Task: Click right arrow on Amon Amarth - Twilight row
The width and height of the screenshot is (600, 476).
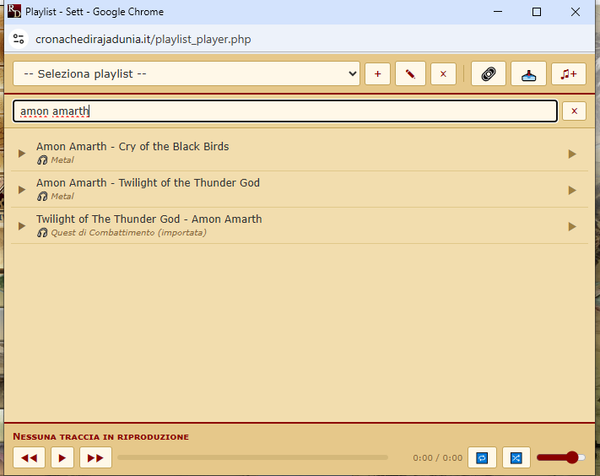Action: [572, 190]
